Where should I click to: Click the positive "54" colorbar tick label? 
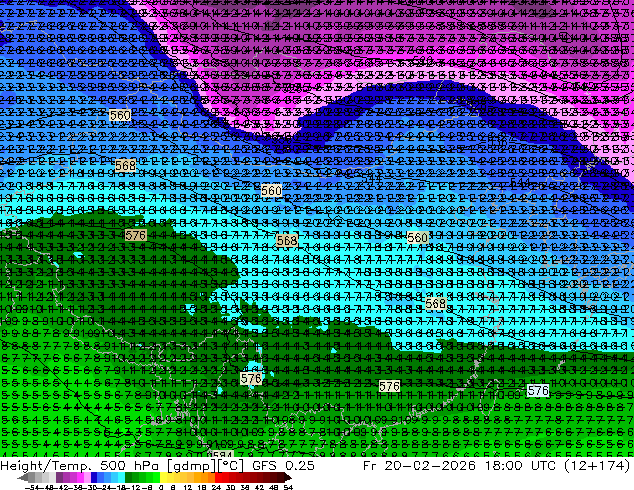click(288, 488)
